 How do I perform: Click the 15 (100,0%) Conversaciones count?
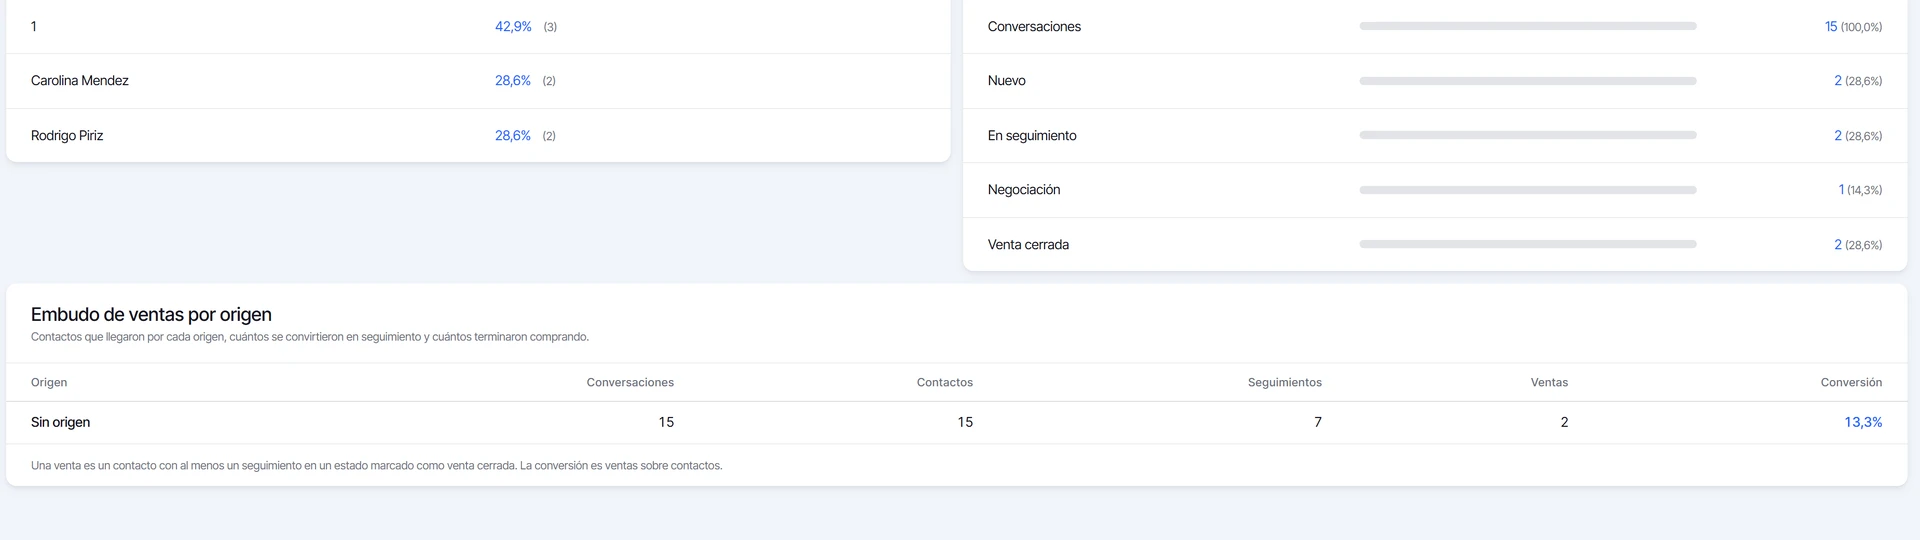(x=1853, y=27)
